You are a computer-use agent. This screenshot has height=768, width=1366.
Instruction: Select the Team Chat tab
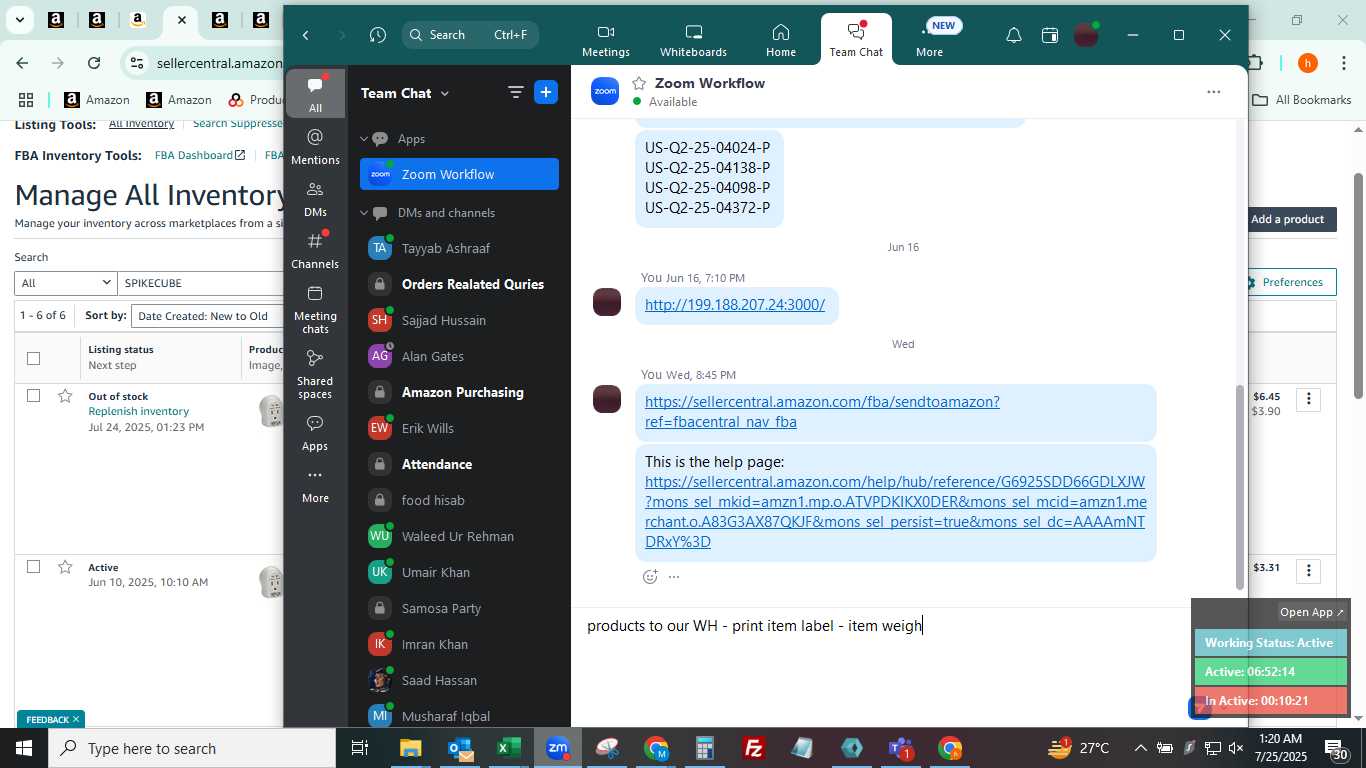pyautogui.click(x=856, y=40)
